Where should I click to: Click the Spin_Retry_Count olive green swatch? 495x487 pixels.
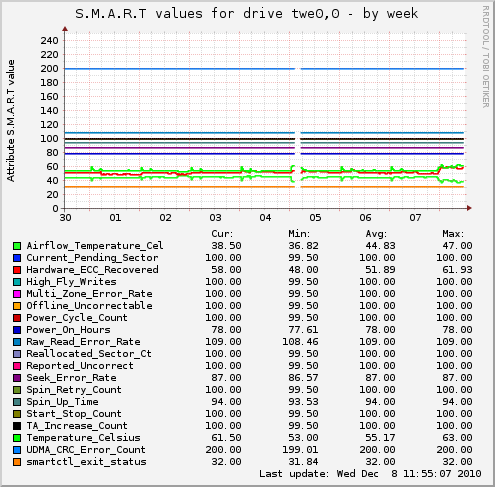(17, 390)
